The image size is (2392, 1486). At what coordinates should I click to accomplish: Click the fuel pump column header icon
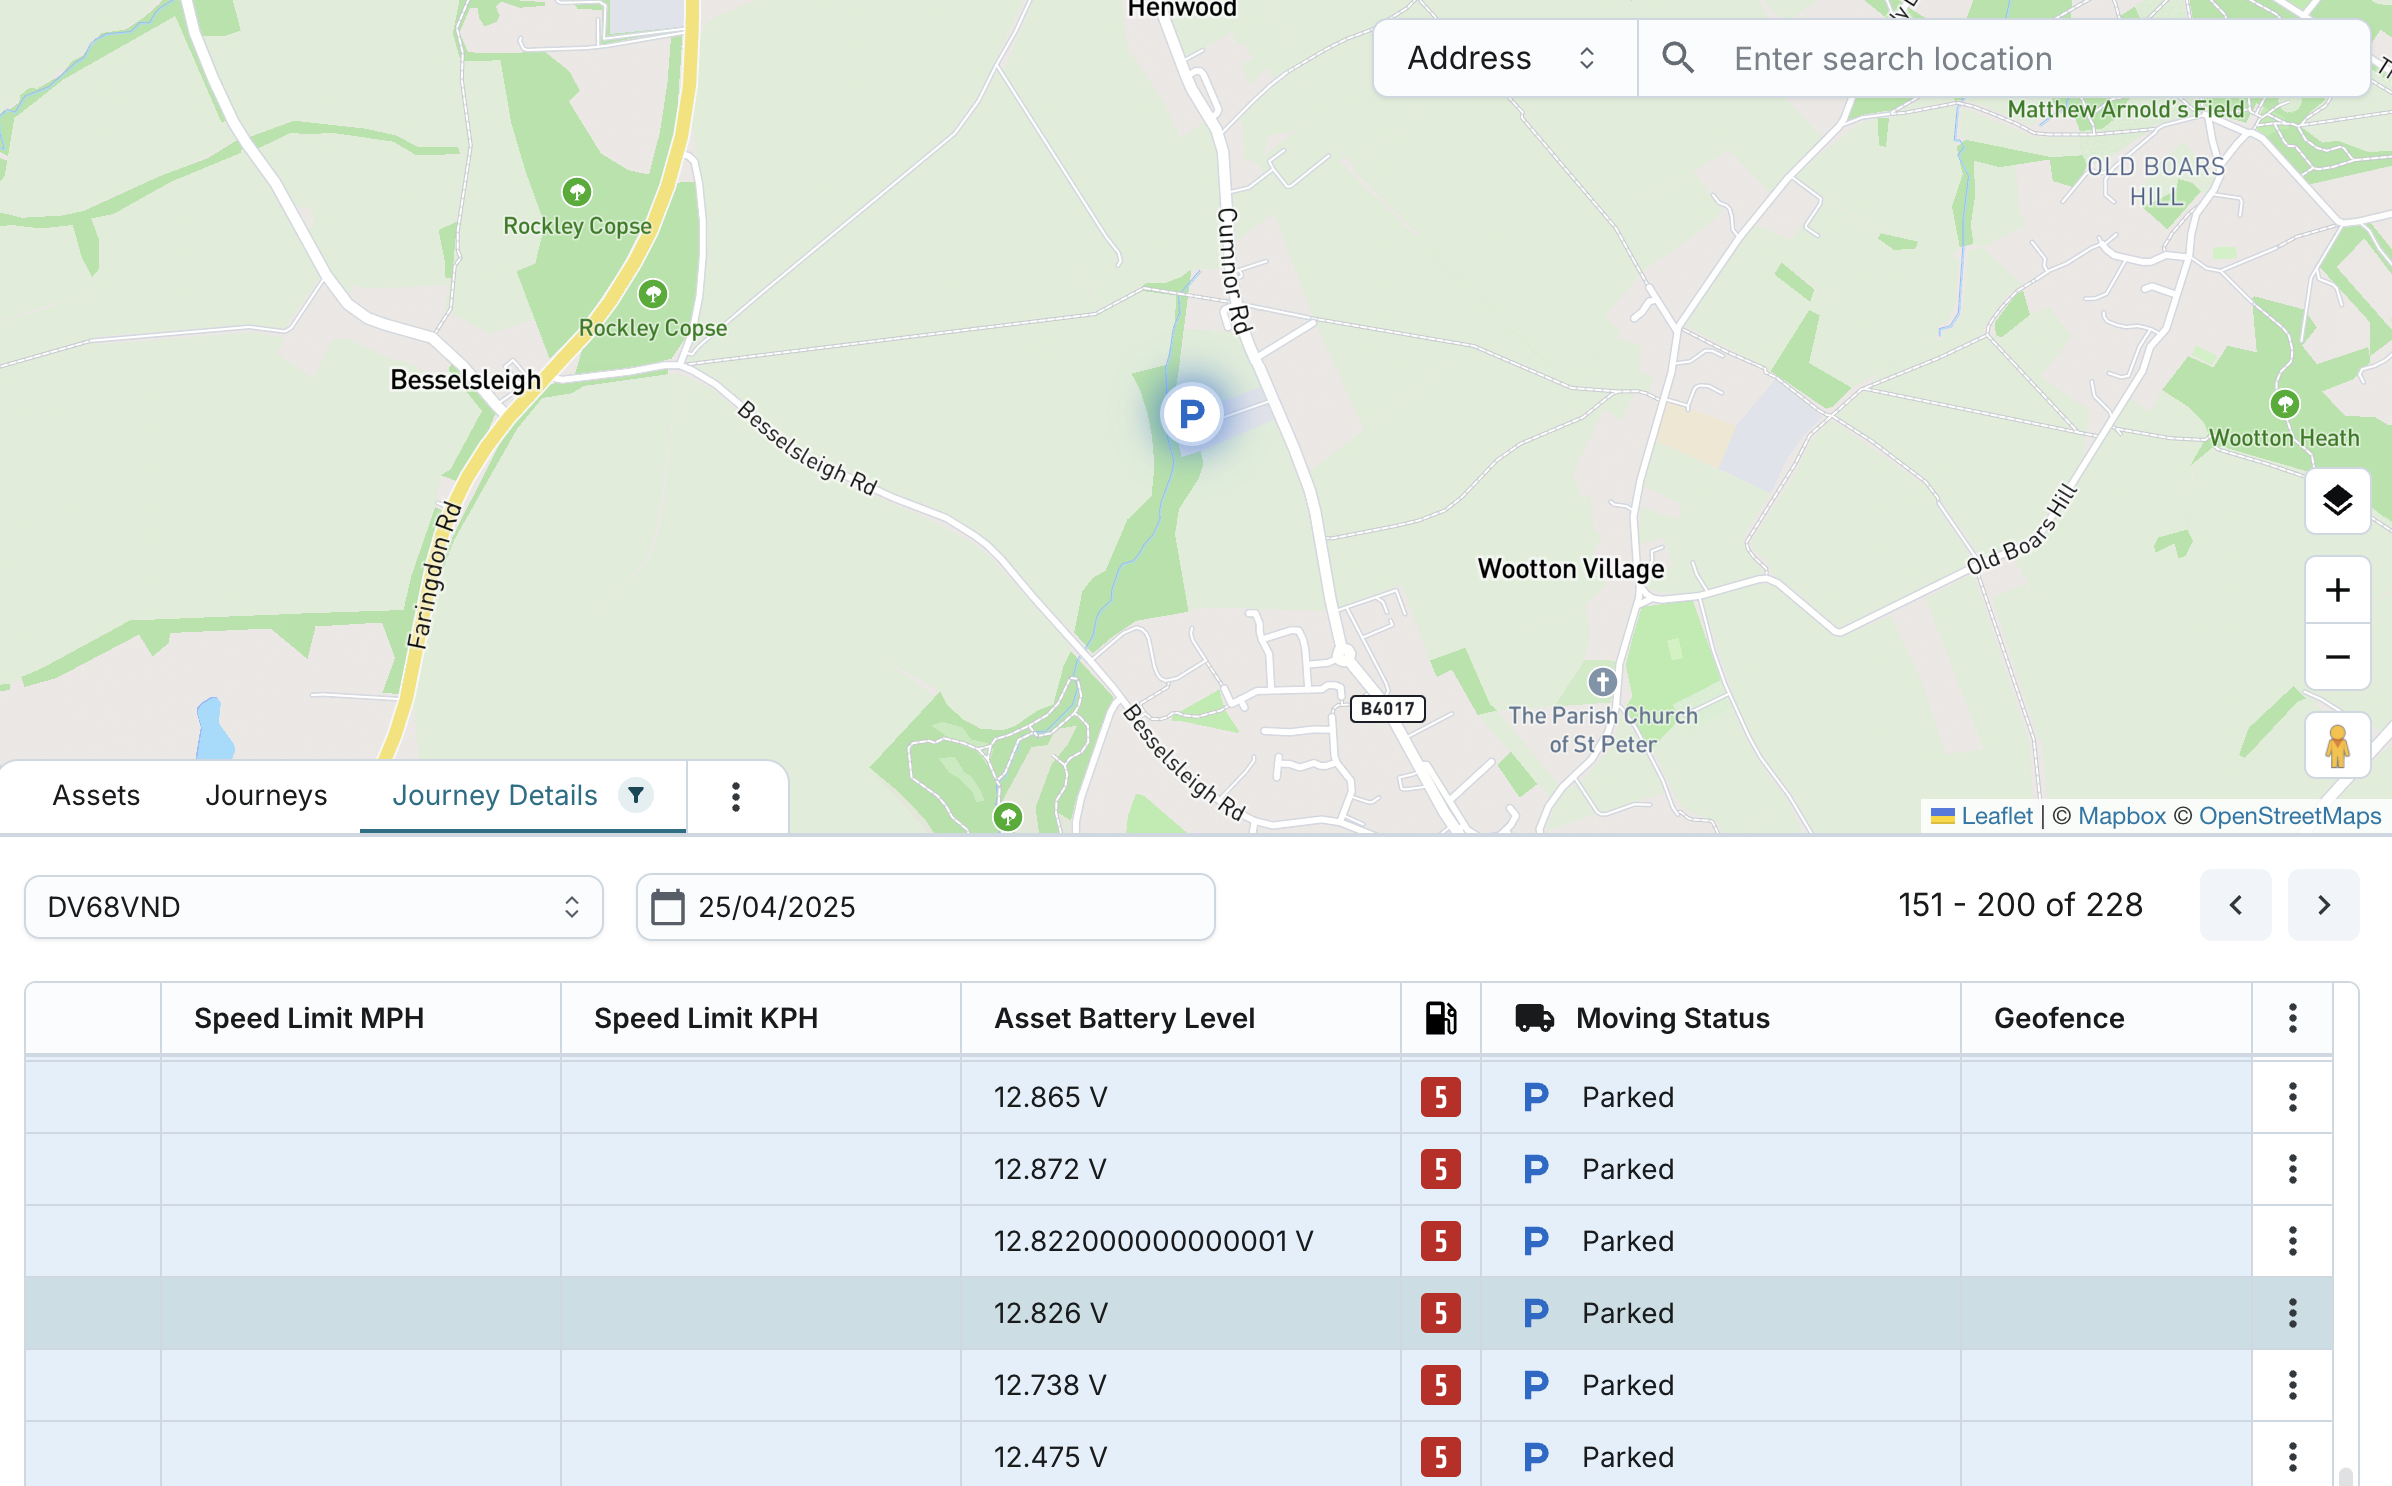(1440, 1018)
